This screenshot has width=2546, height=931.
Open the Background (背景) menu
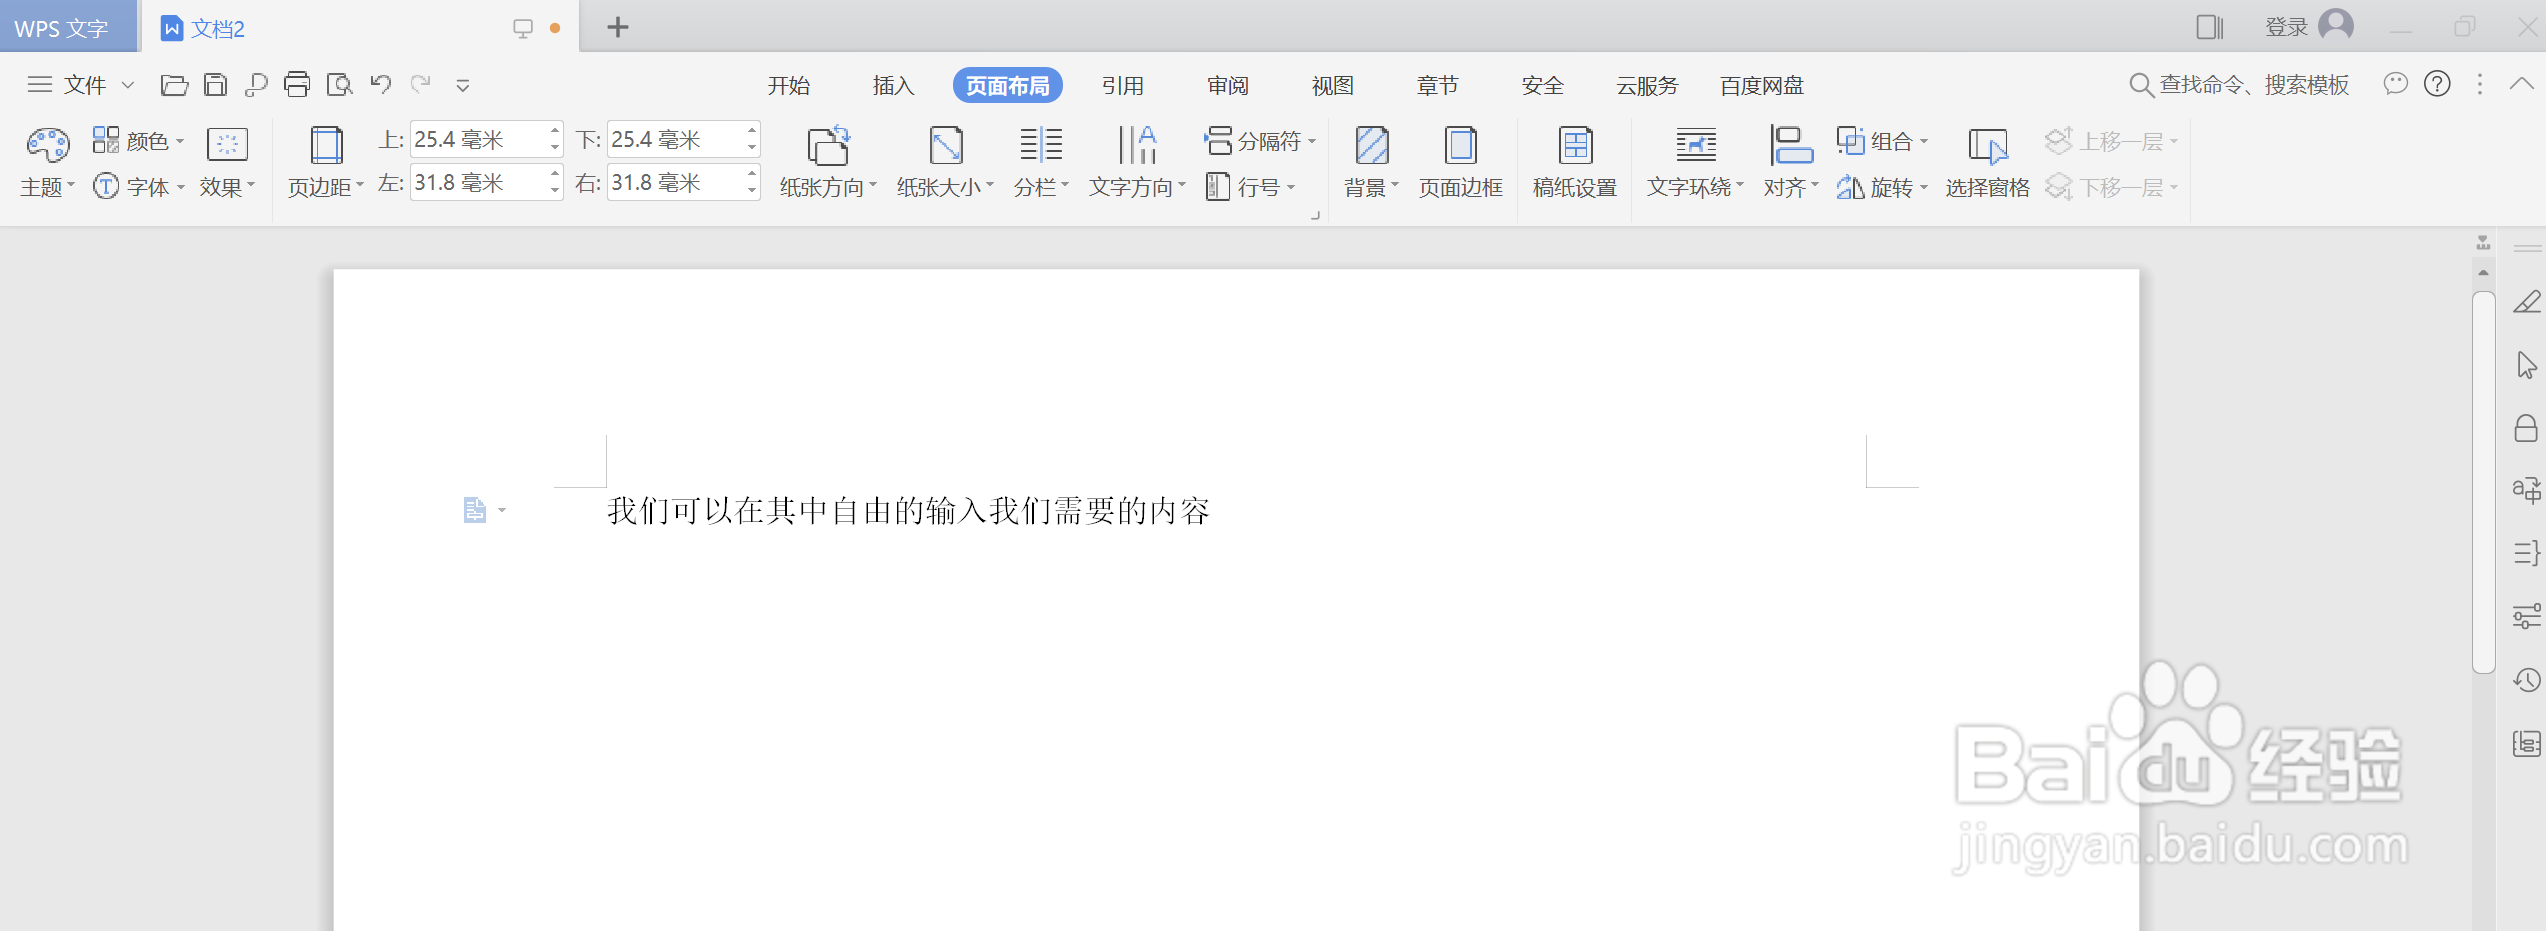(1371, 163)
